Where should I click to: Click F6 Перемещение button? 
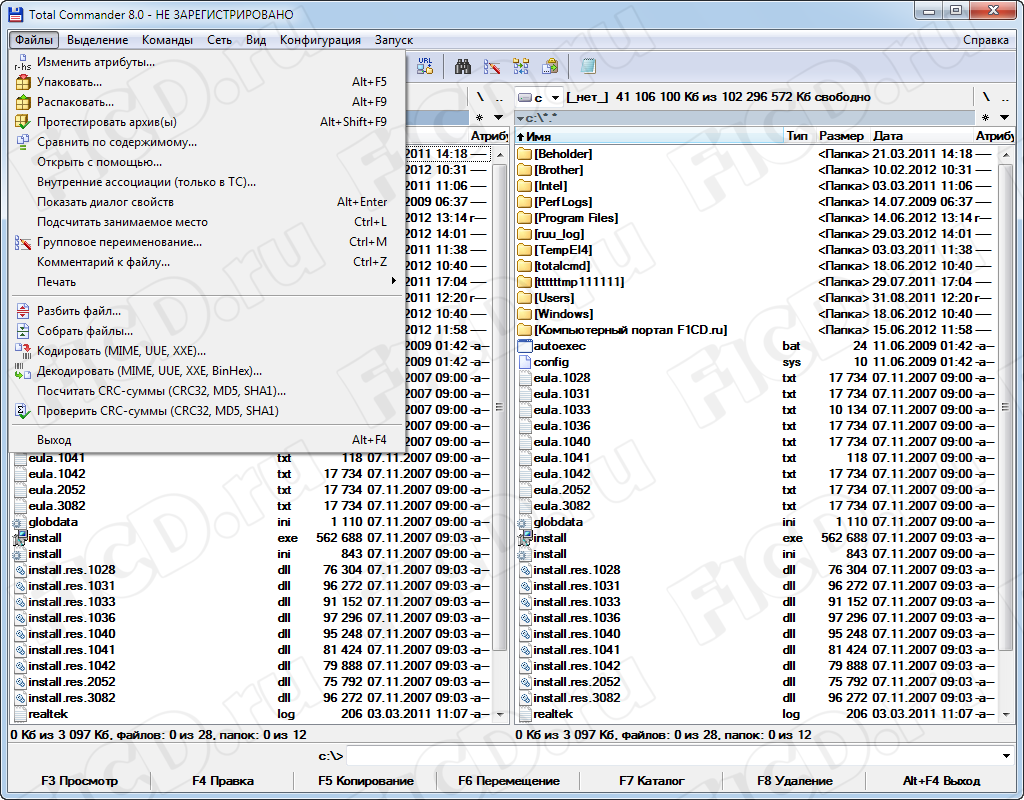(x=509, y=781)
